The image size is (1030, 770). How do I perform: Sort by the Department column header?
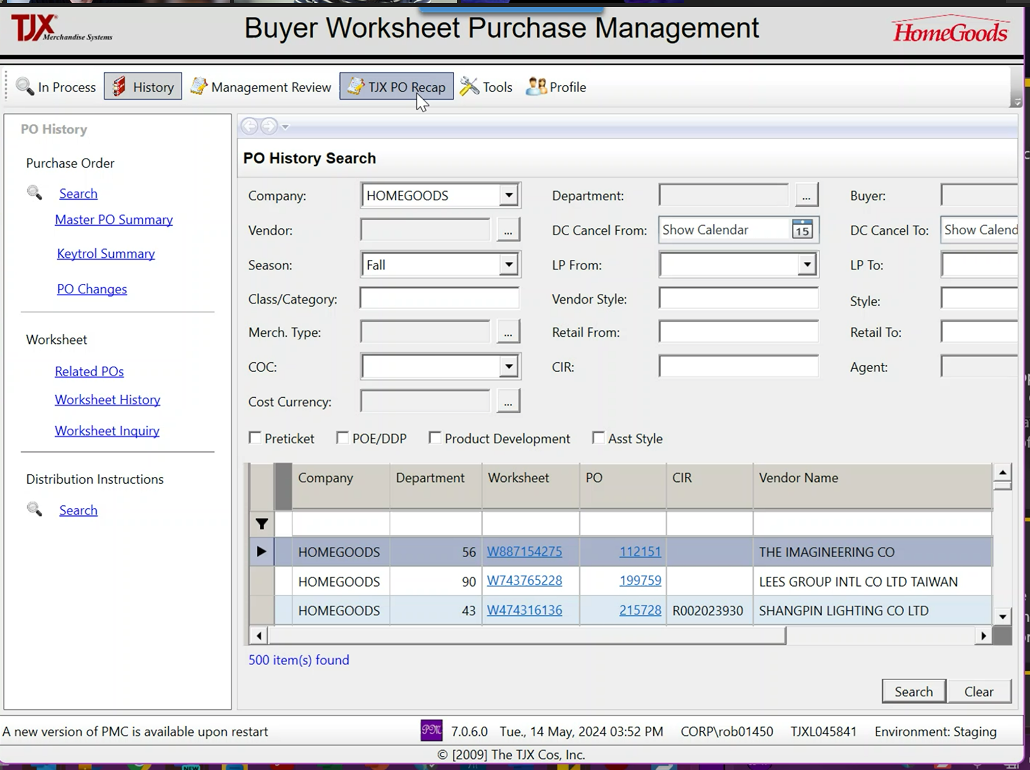[436, 486]
